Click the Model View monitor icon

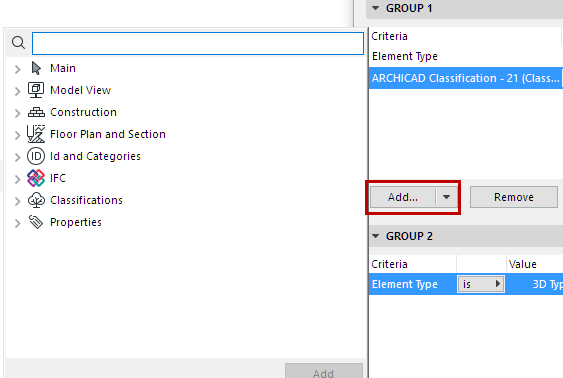tap(36, 90)
